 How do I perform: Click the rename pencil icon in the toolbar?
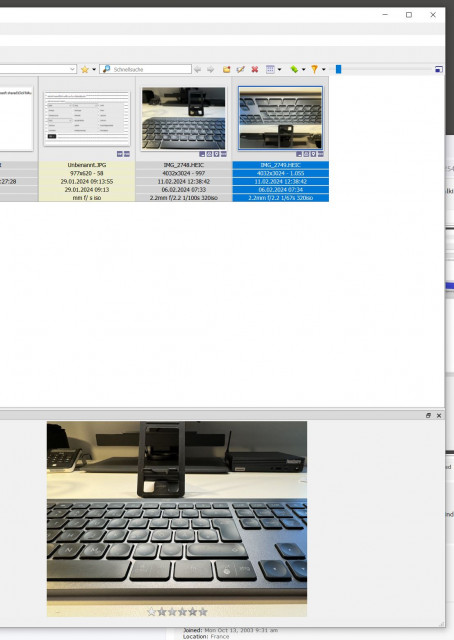240,69
